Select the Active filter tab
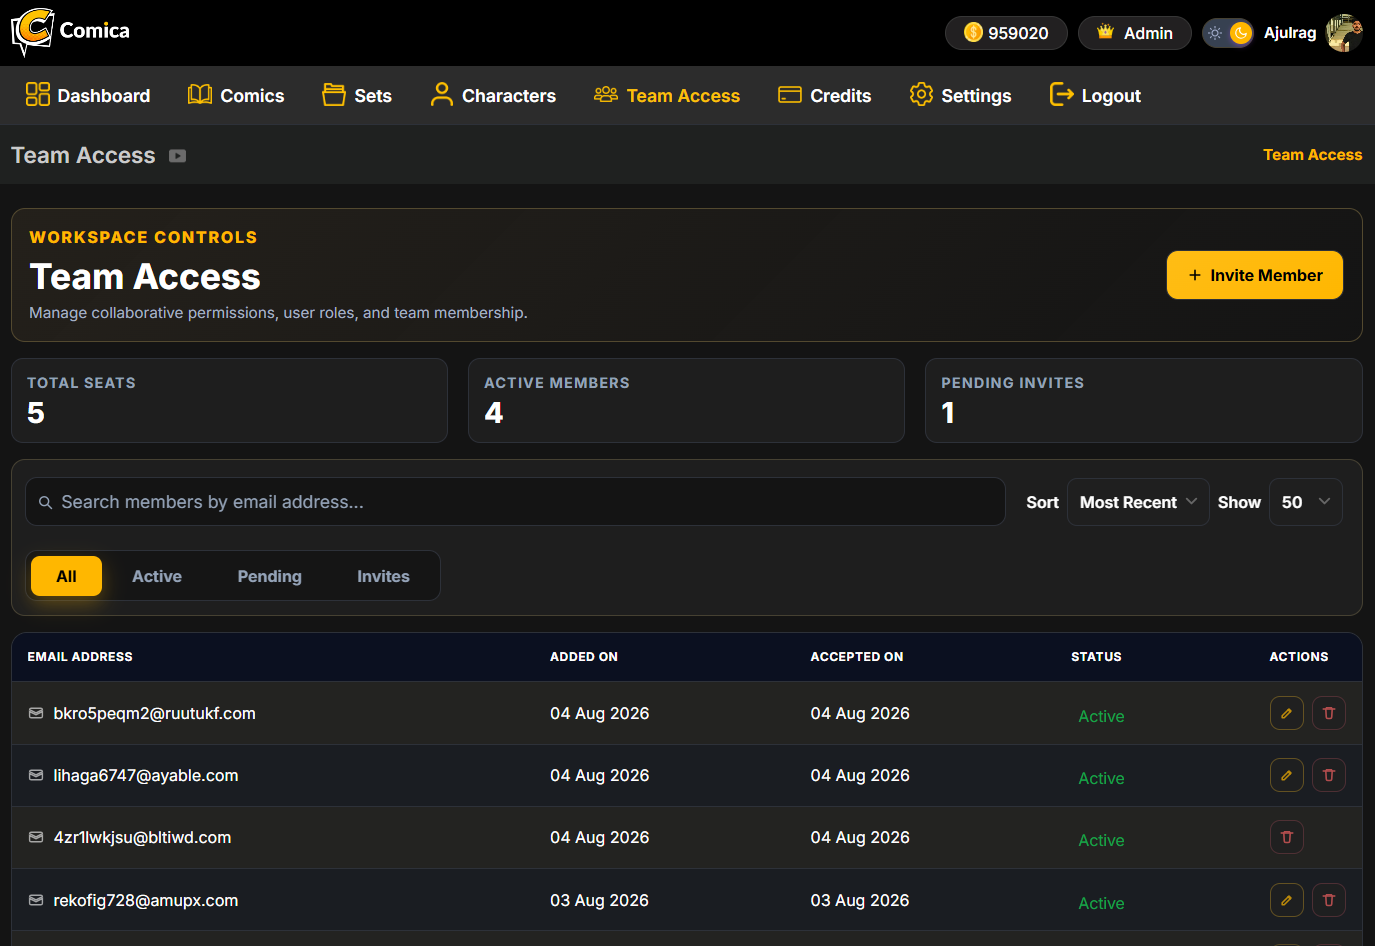Screen dimensions: 1375x946 click(x=157, y=576)
